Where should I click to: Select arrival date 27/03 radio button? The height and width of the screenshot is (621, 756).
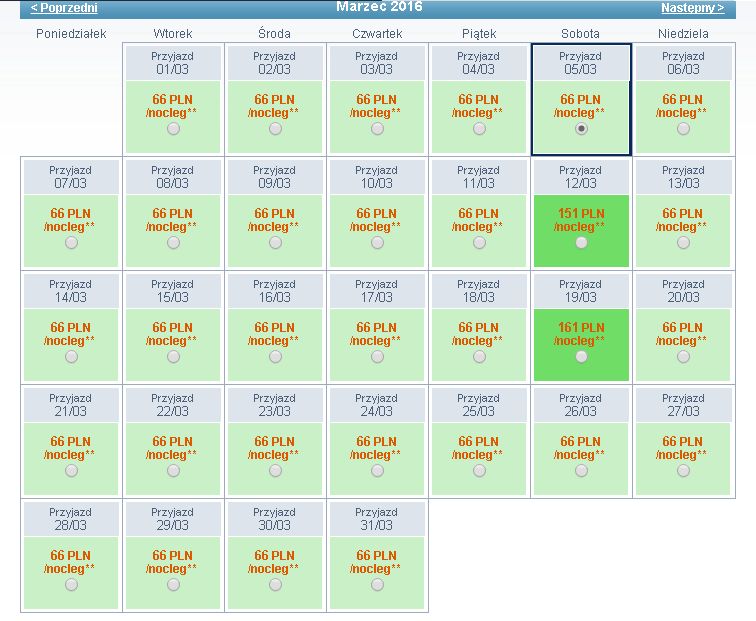pyautogui.click(x=683, y=471)
